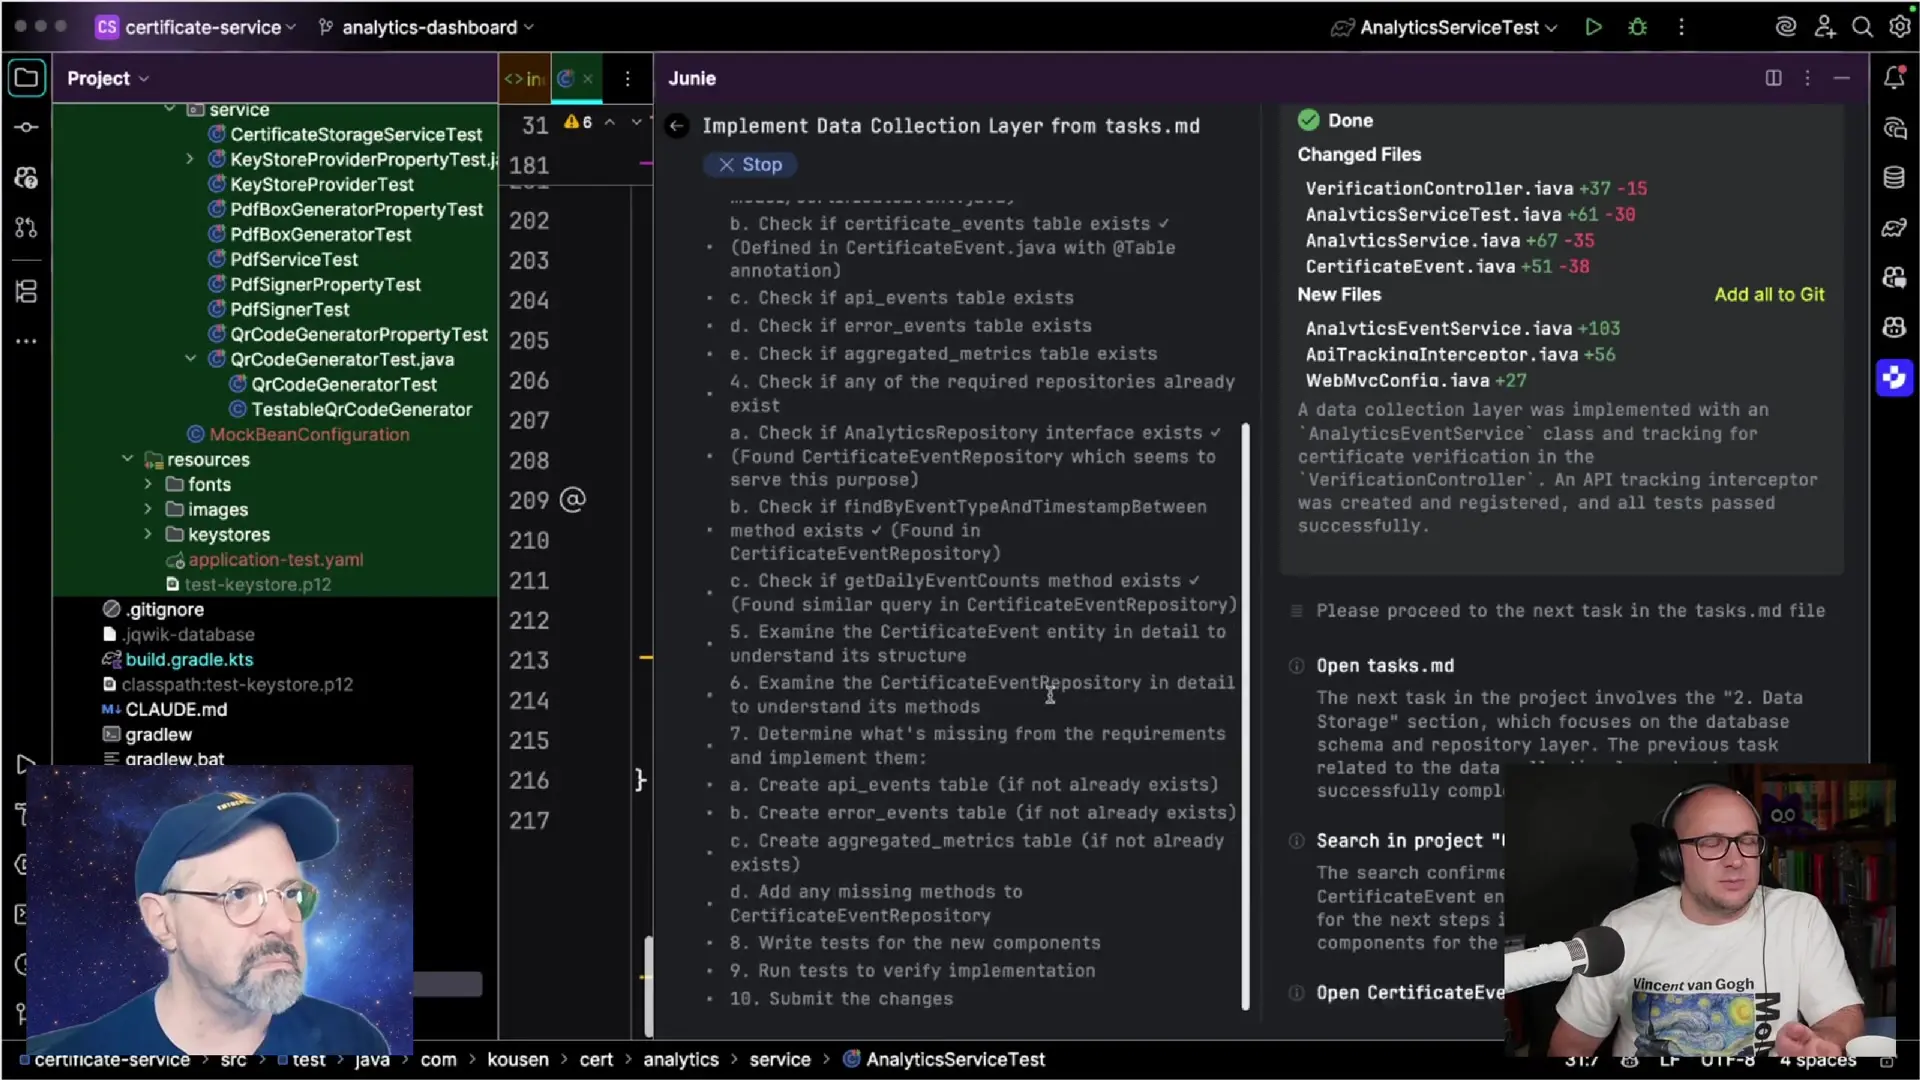
Task: Open analytics-dashboard branch dropdown
Action: 427,27
